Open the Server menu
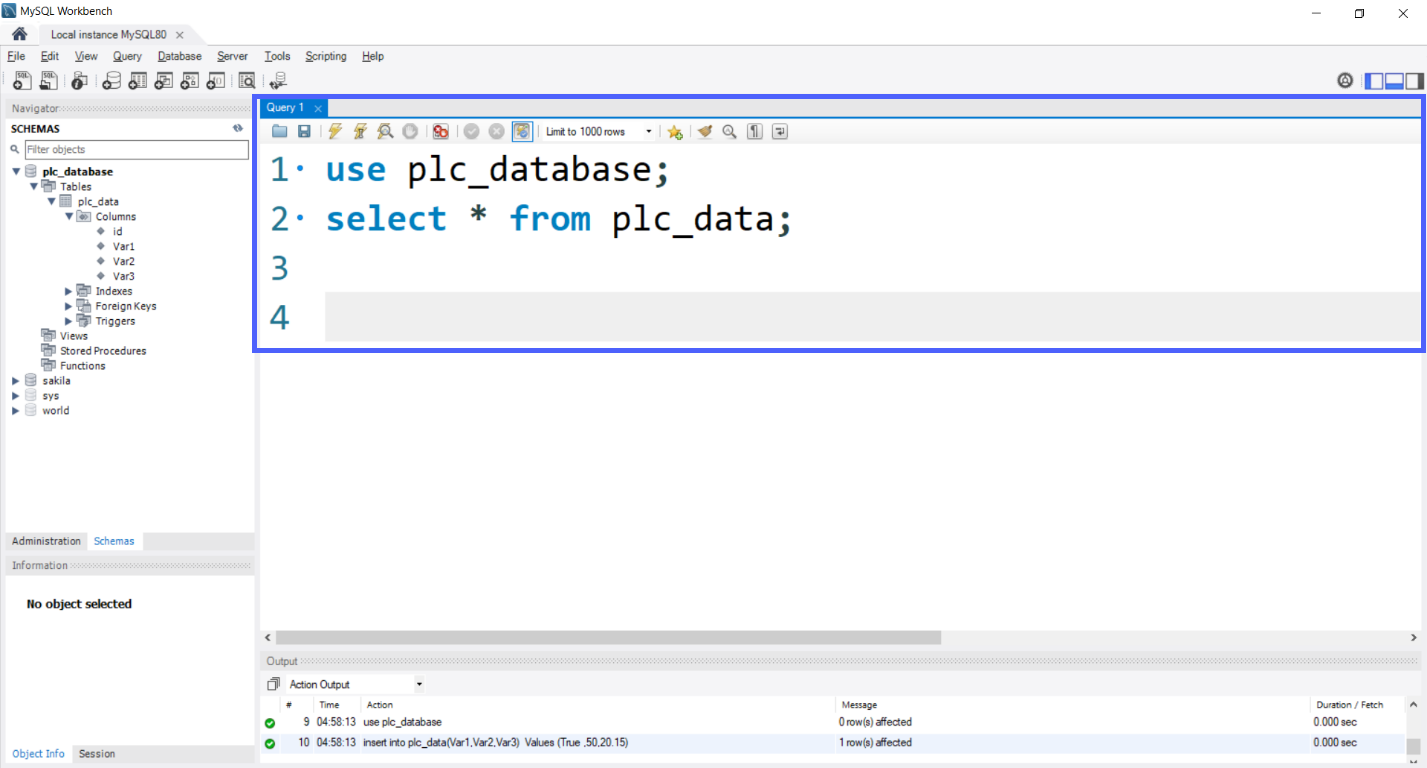Image resolution: width=1427 pixels, height=768 pixels. click(x=232, y=56)
